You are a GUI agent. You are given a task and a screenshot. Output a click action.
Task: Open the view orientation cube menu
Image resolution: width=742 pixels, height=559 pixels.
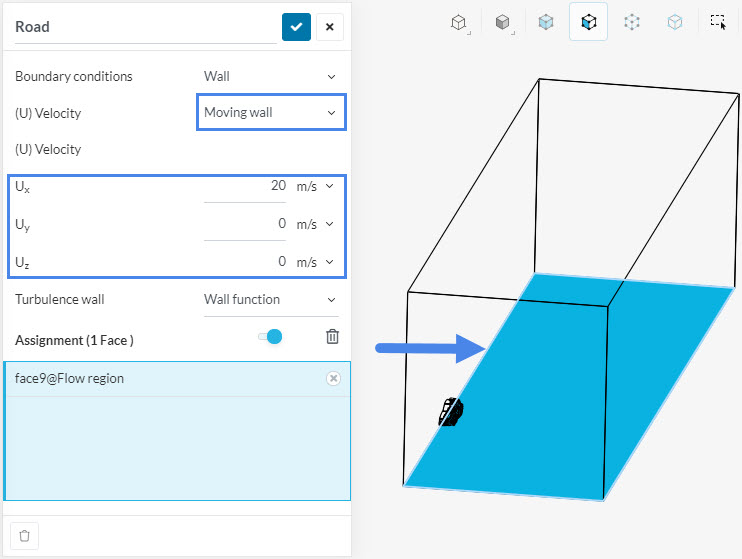(x=459, y=23)
